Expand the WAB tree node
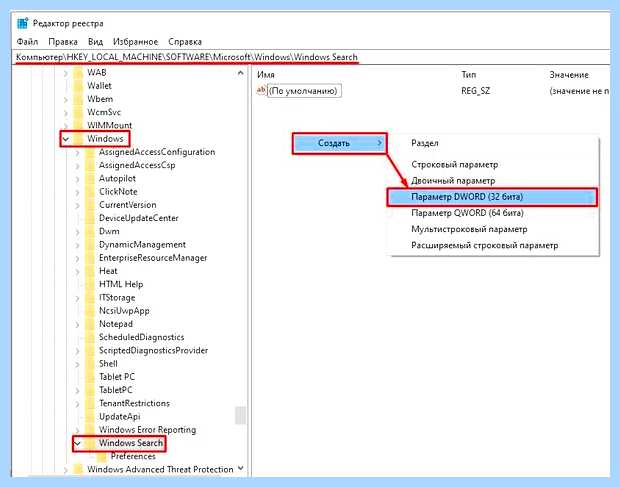 pos(66,73)
